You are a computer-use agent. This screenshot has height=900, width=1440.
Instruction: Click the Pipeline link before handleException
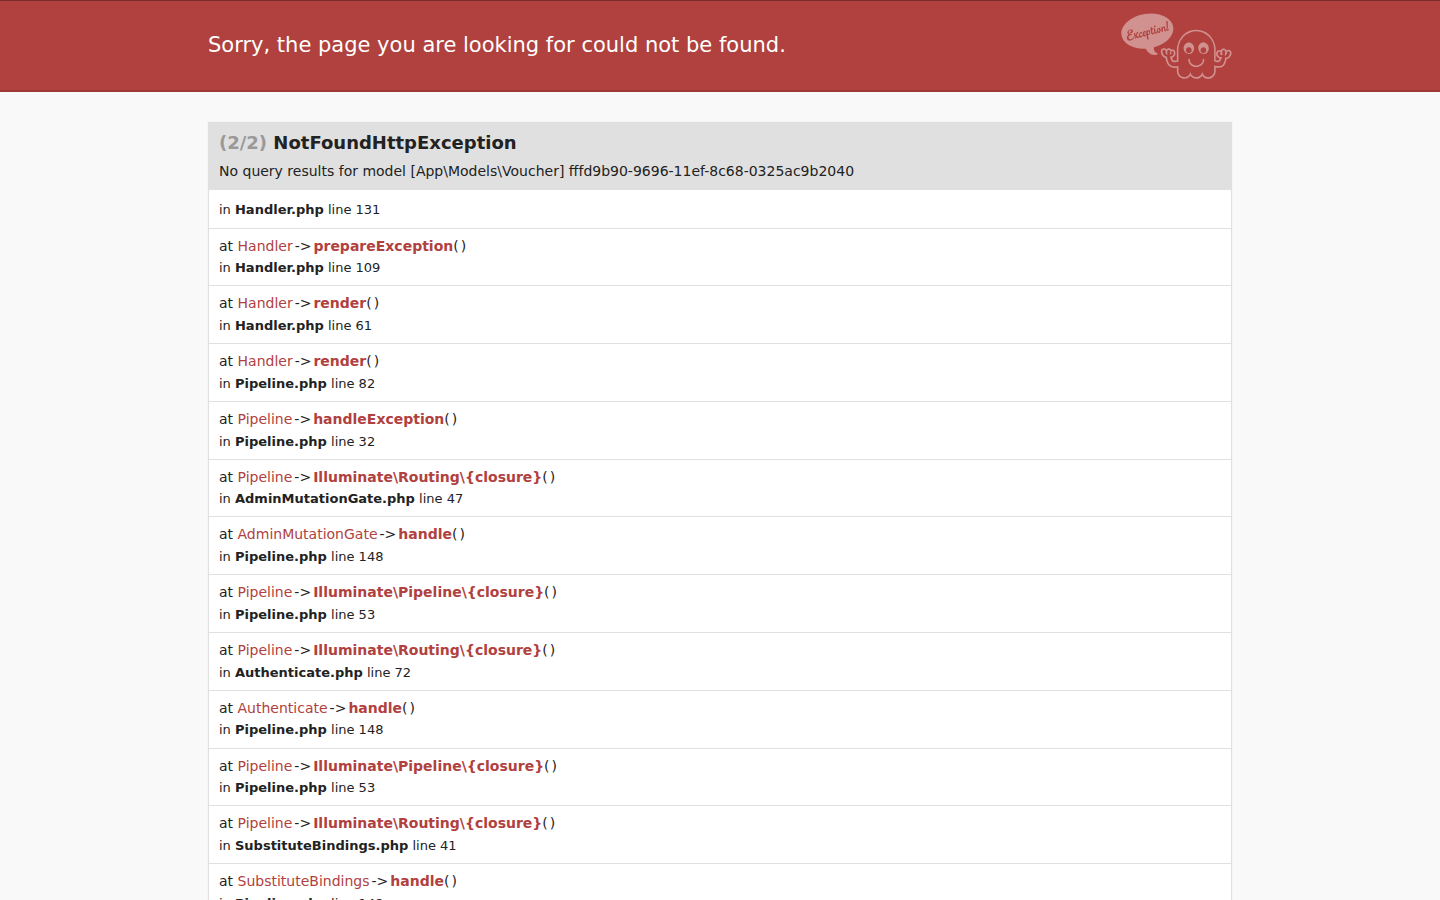265,419
